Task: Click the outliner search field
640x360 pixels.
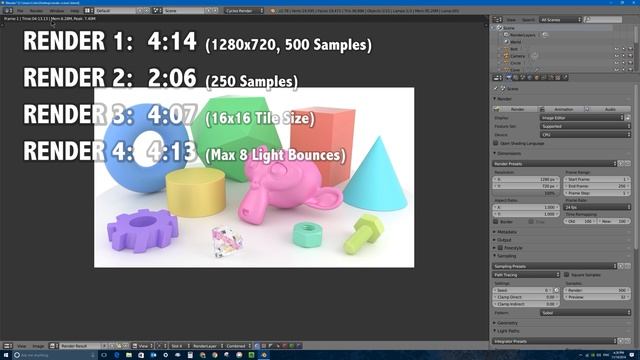Action: (603, 20)
